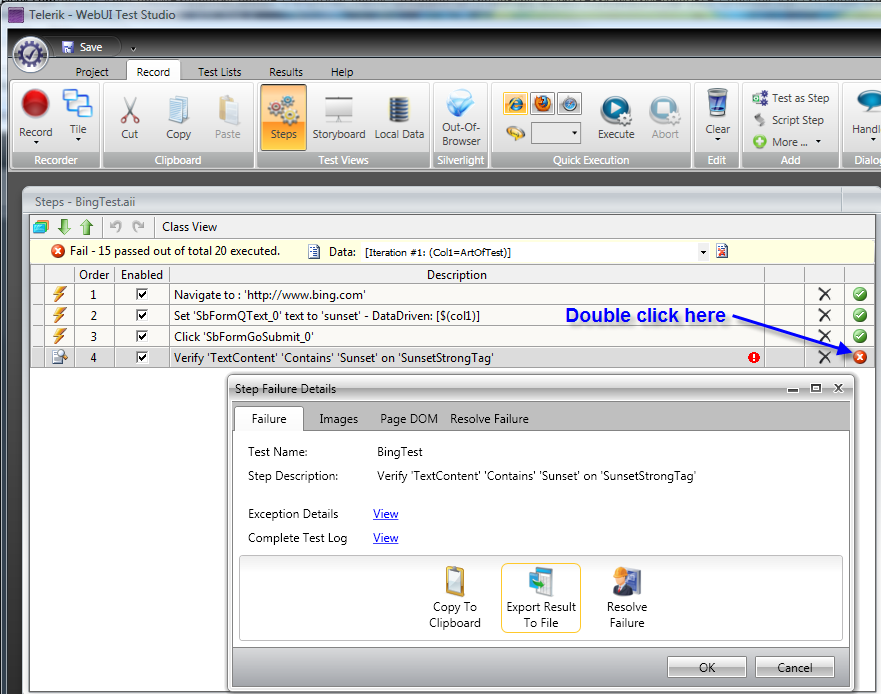Screen dimensions: 881x694
Task: Add a Test as Step
Action: [791, 98]
